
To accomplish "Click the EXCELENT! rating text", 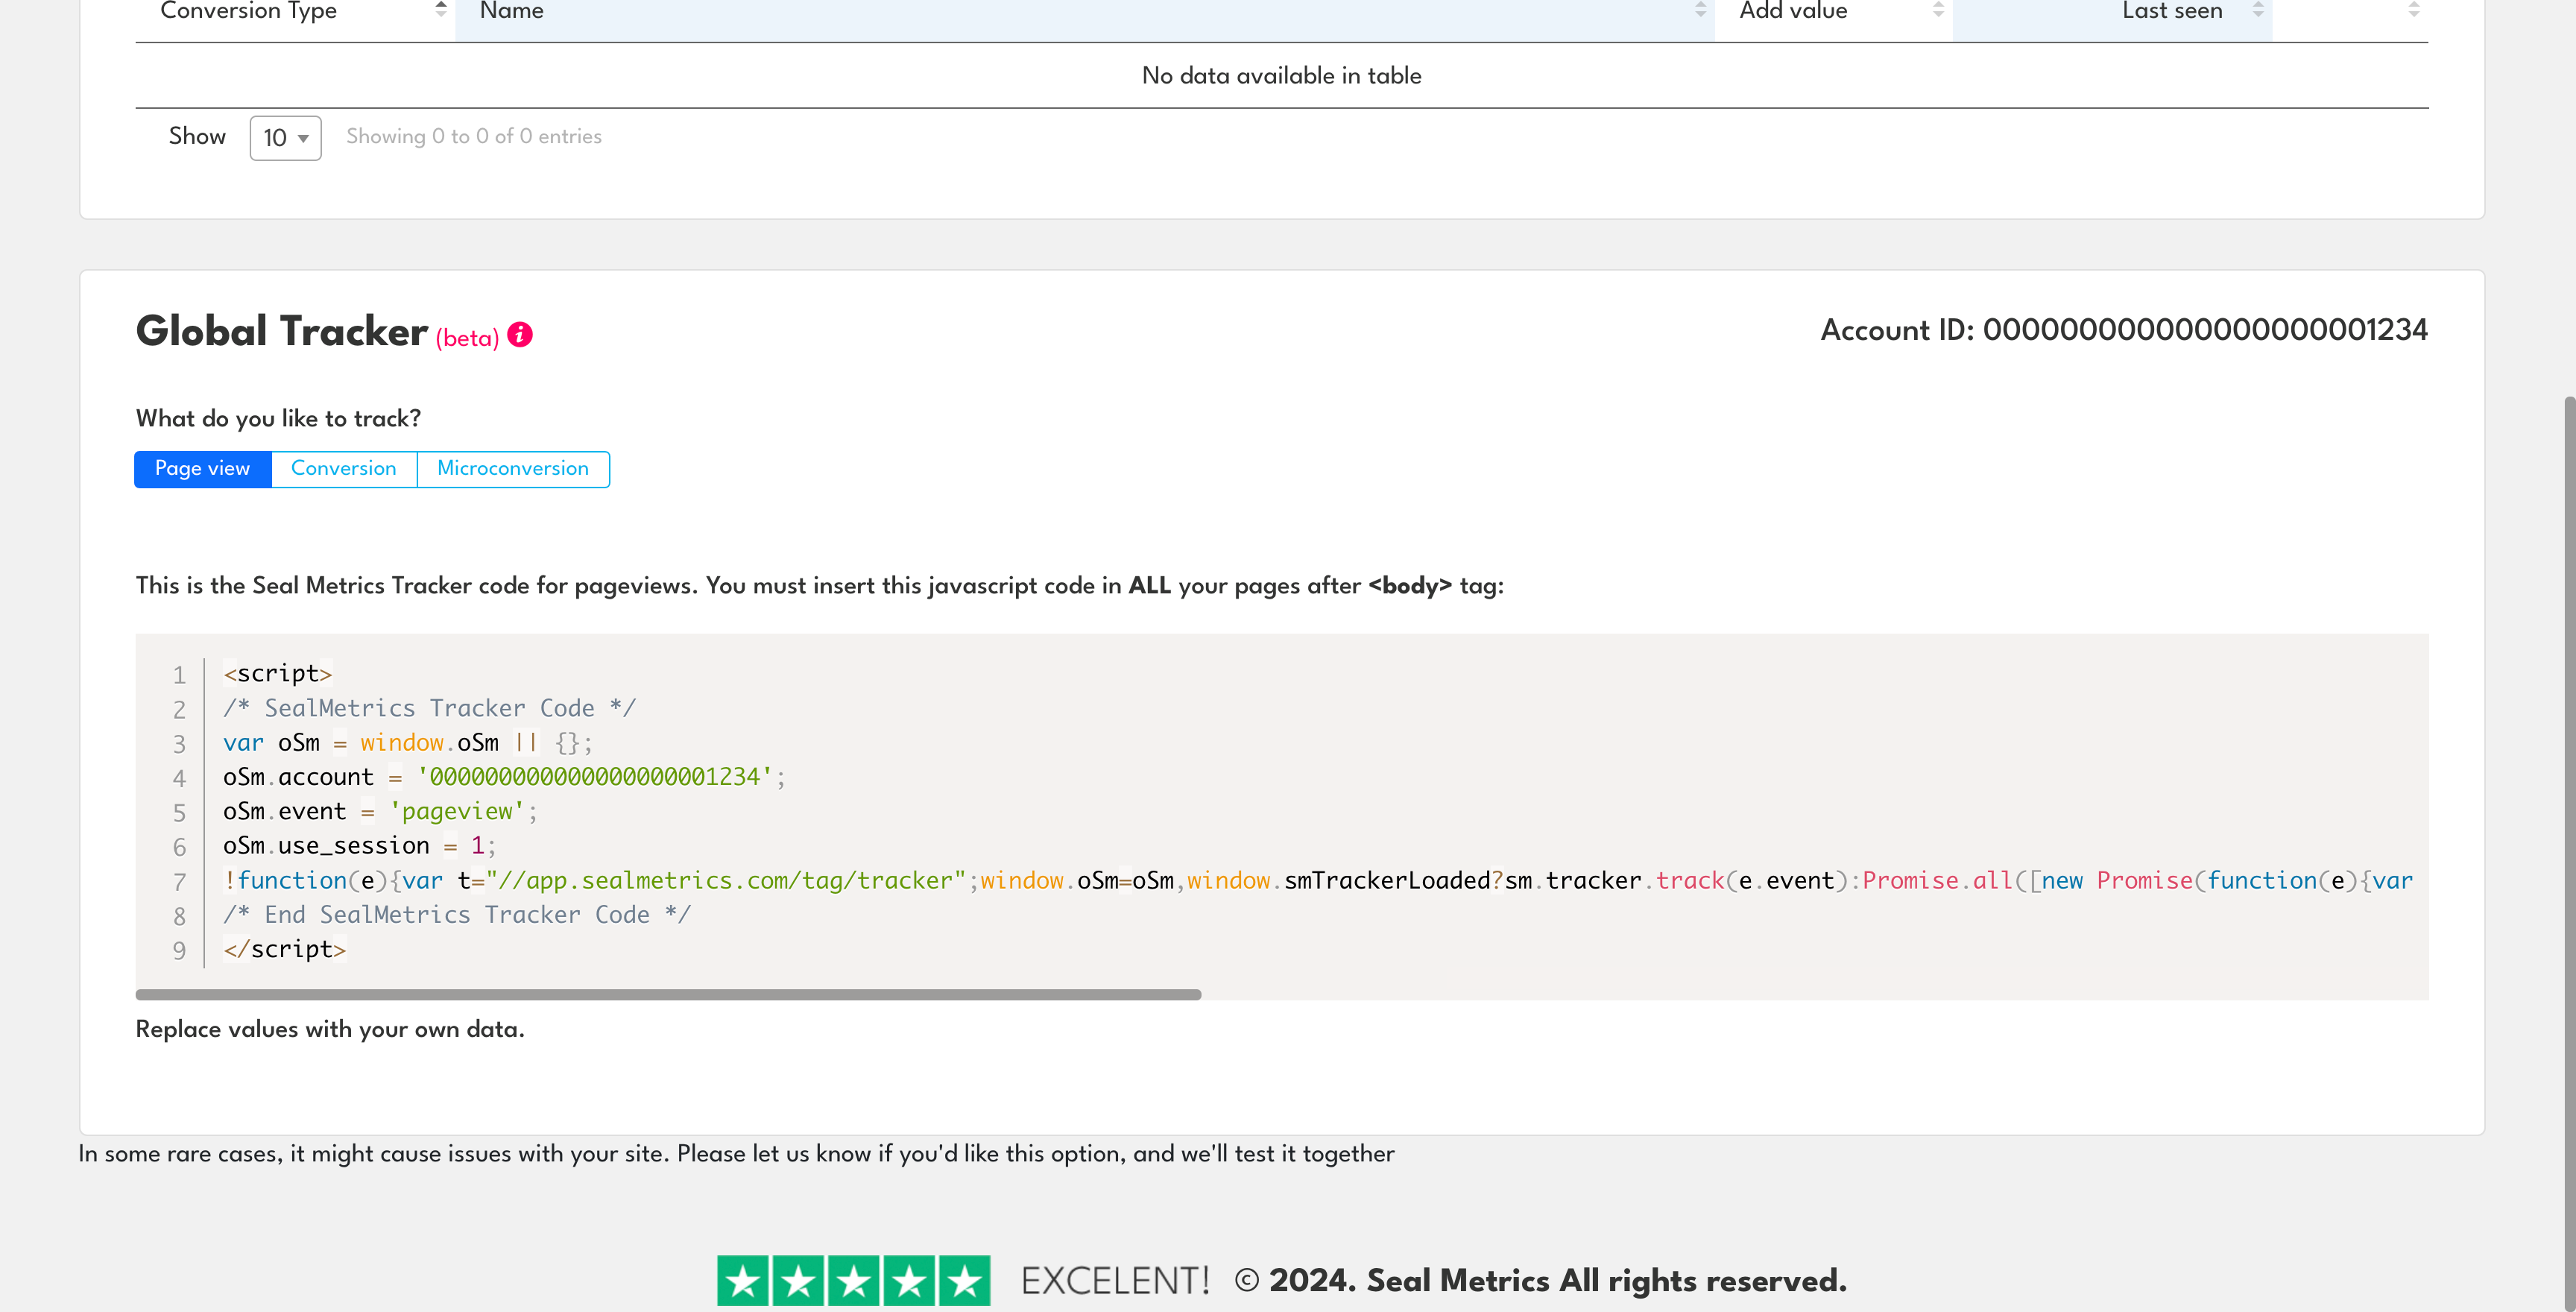I will [x=1114, y=1279].
